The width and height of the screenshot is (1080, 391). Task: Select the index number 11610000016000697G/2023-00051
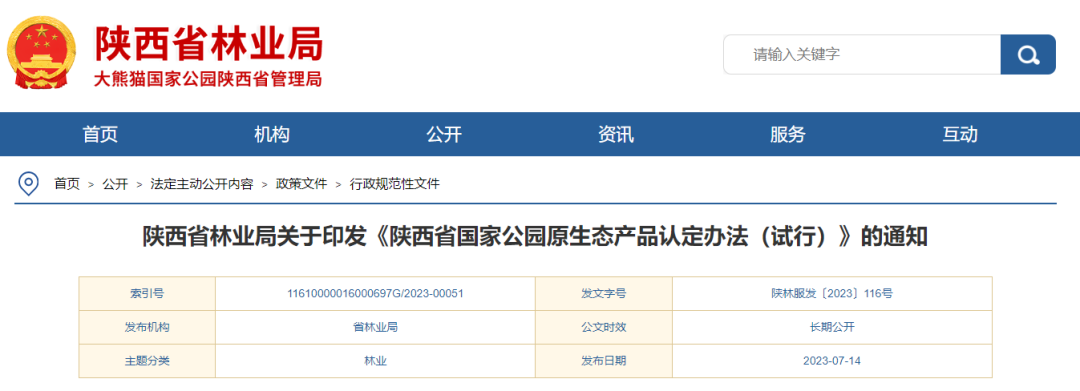pos(375,293)
